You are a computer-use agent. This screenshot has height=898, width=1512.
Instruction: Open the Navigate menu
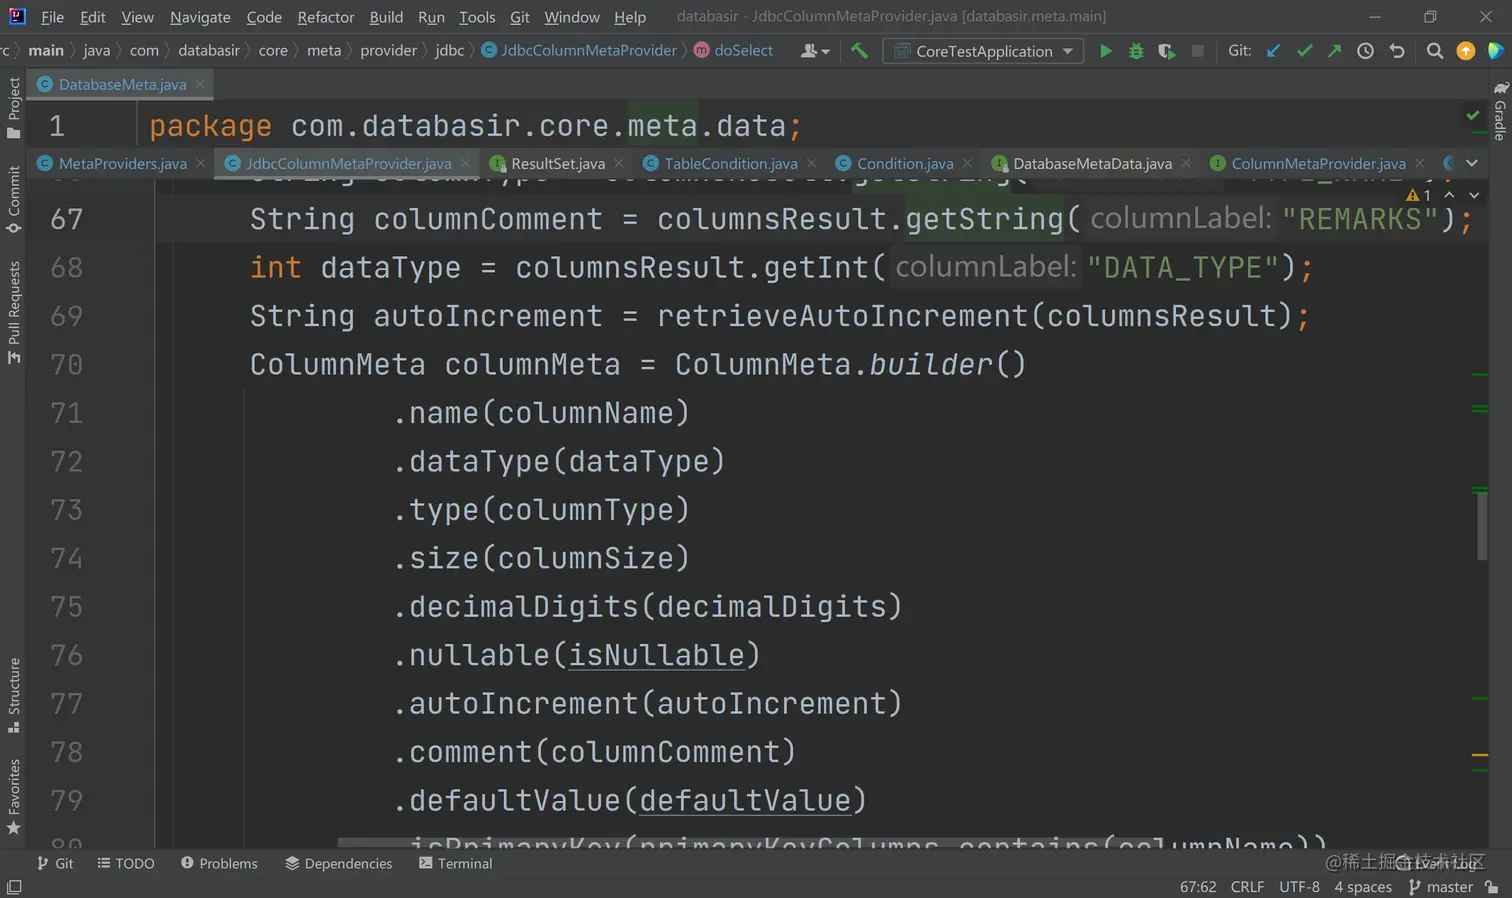click(x=200, y=17)
